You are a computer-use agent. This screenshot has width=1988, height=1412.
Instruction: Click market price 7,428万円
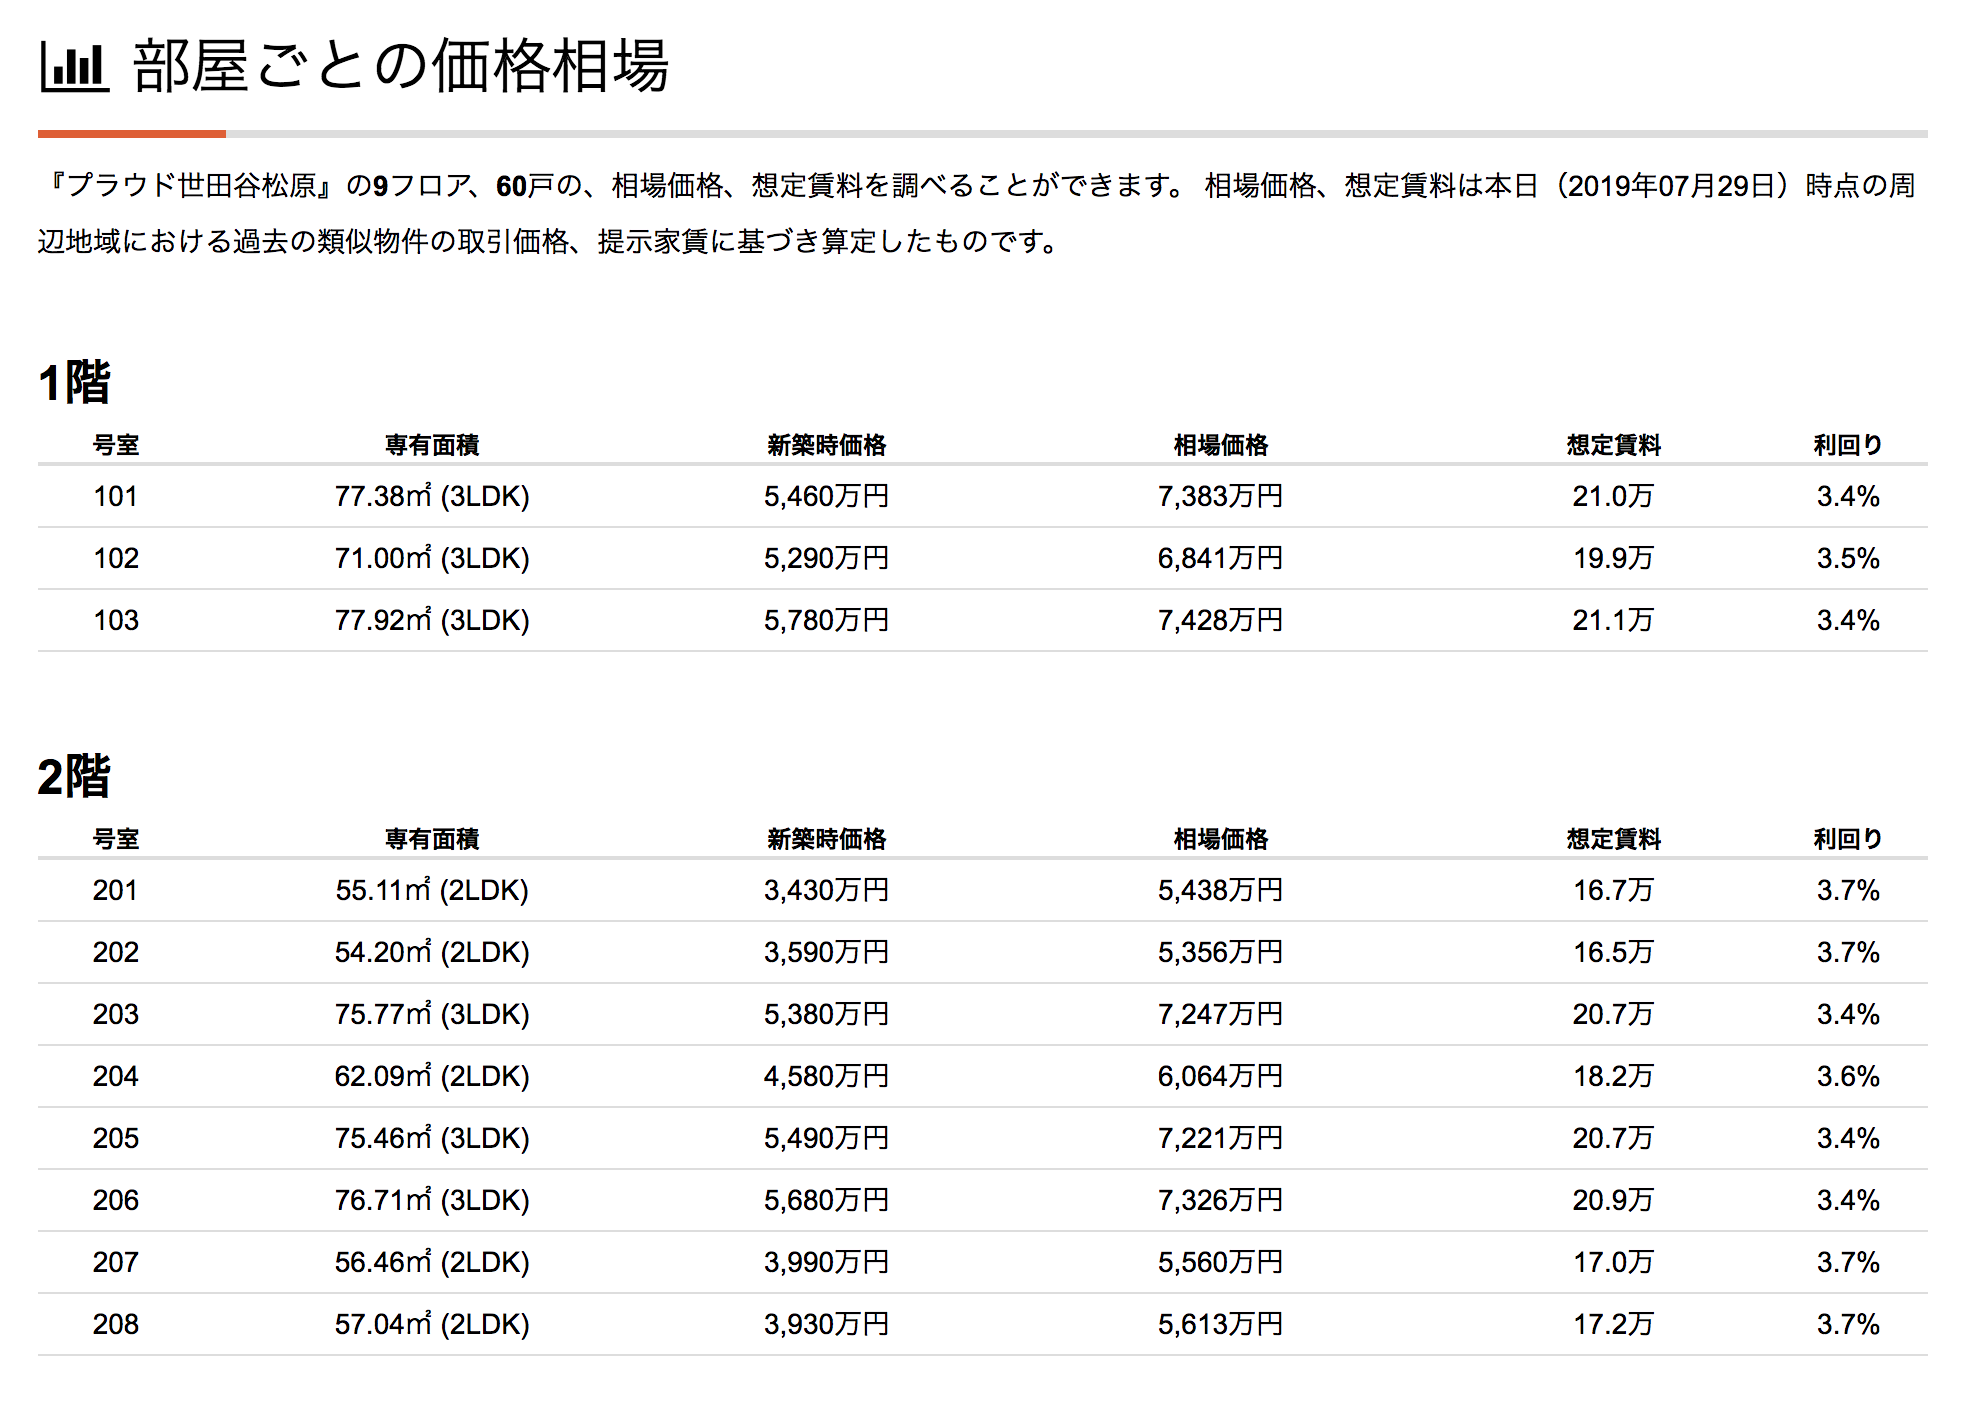[x=1220, y=620]
